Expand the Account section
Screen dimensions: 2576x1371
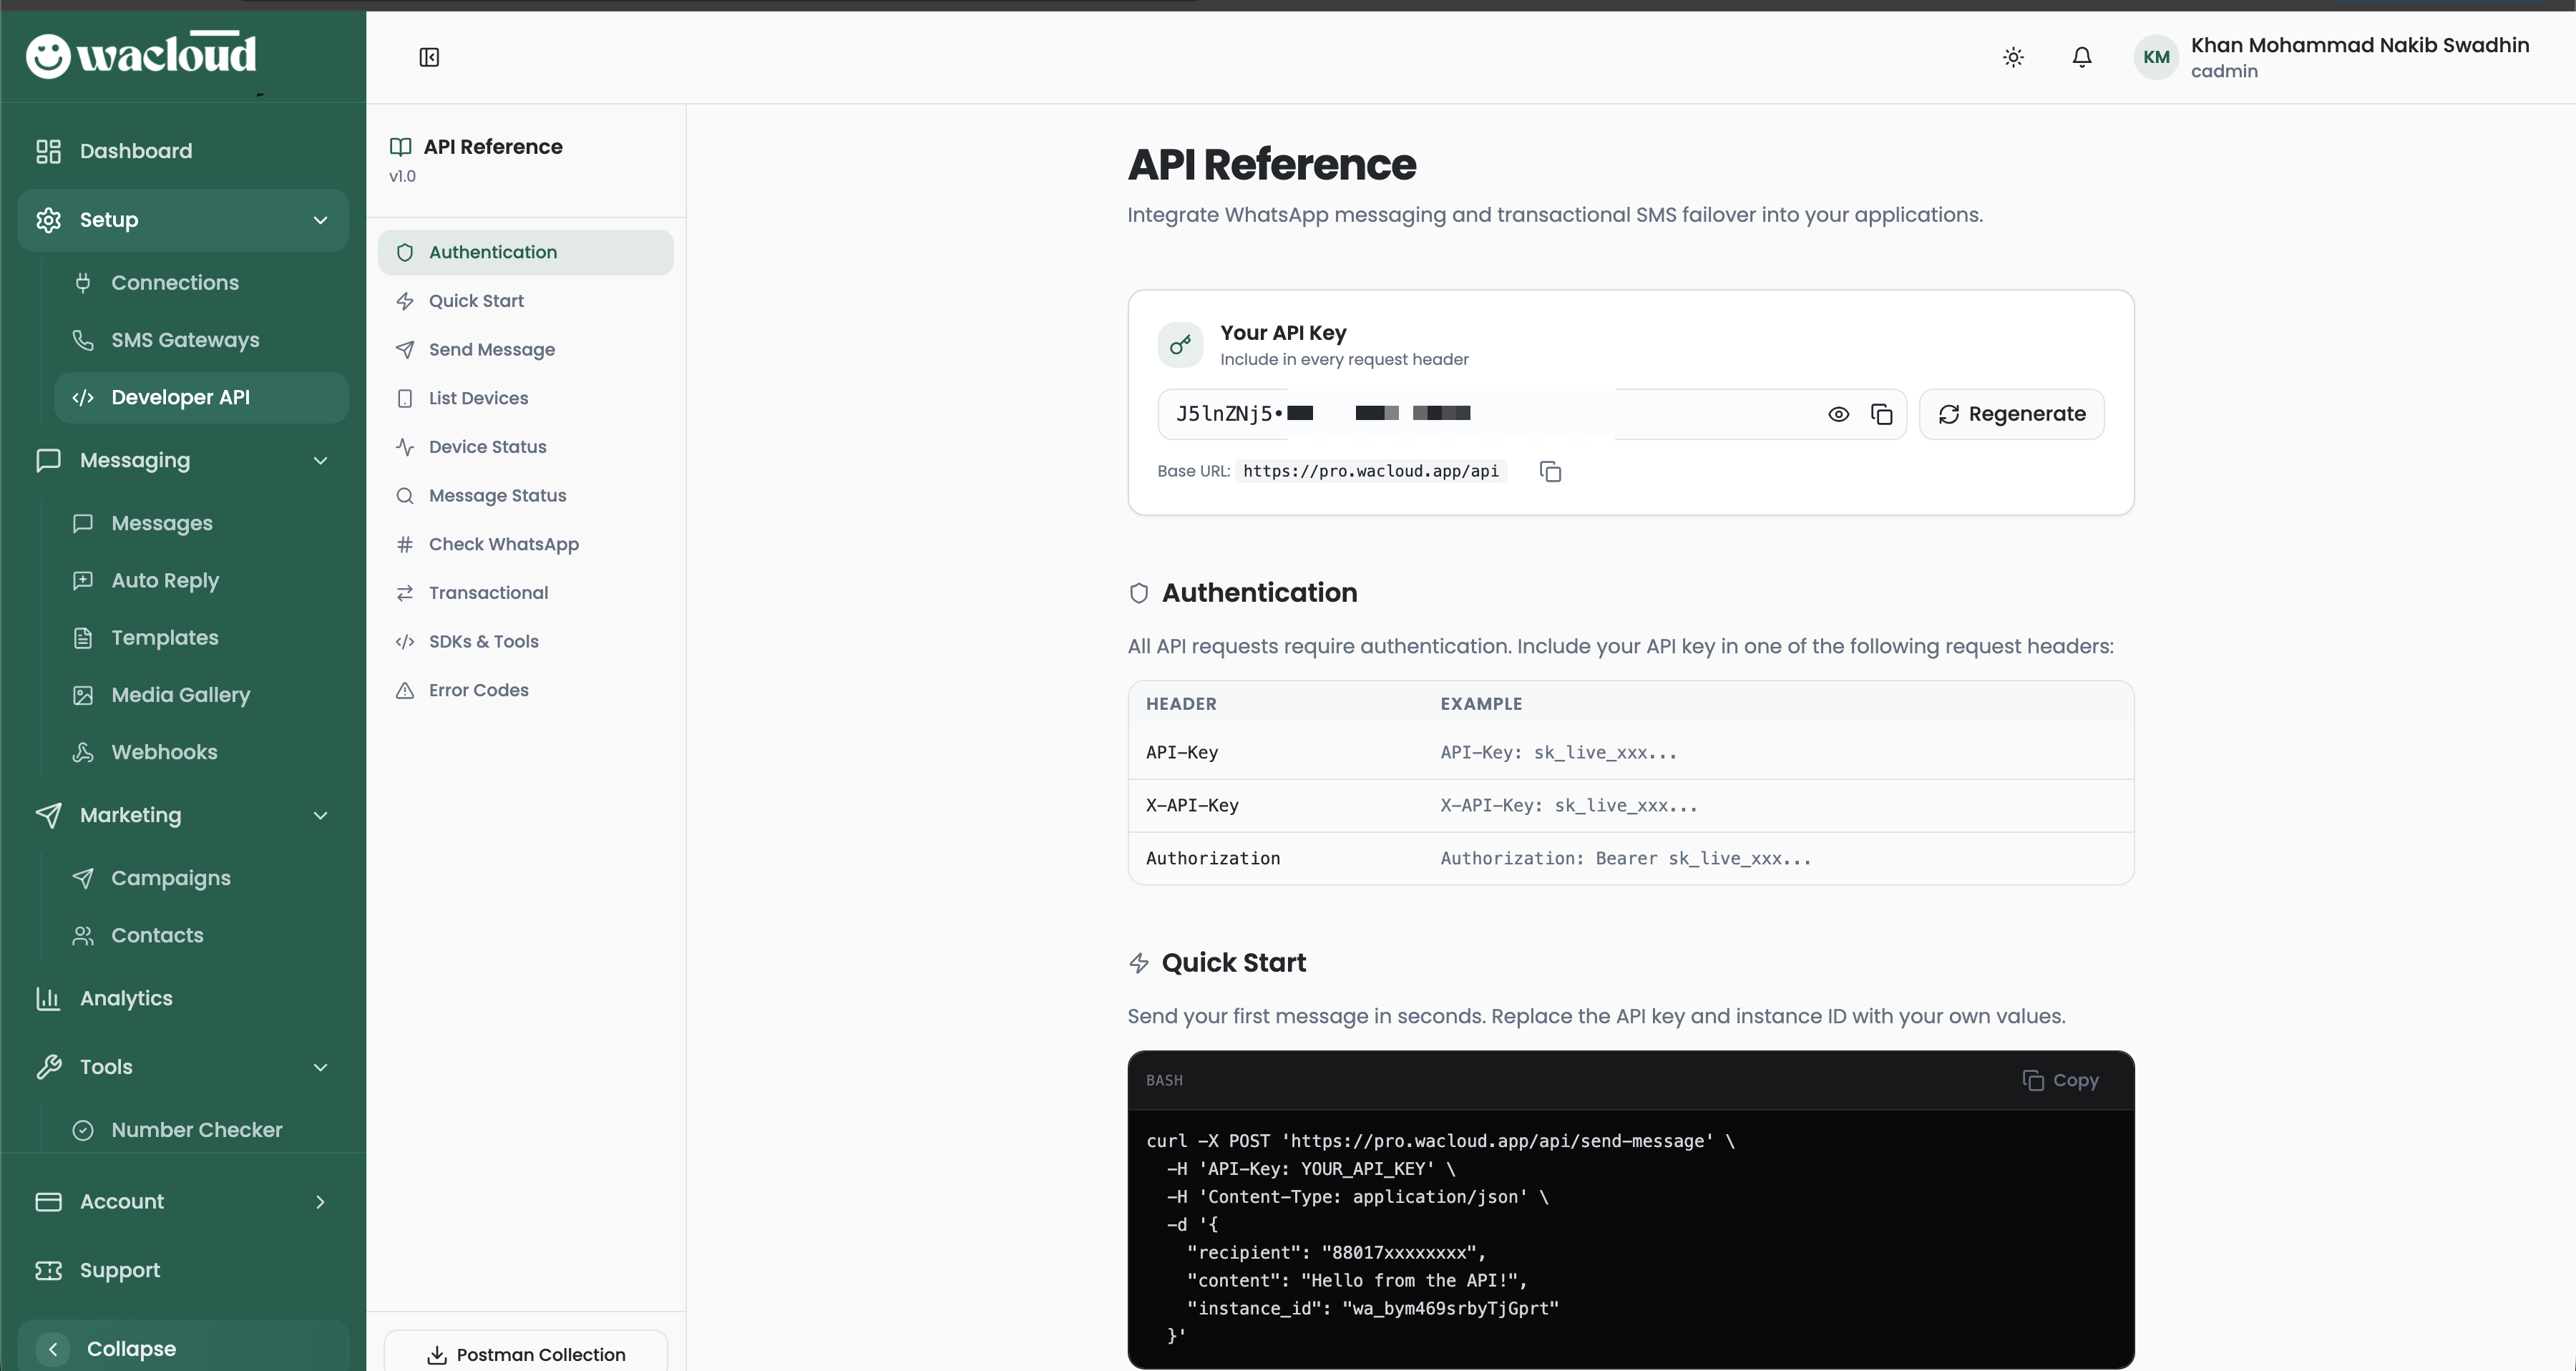pos(320,1201)
